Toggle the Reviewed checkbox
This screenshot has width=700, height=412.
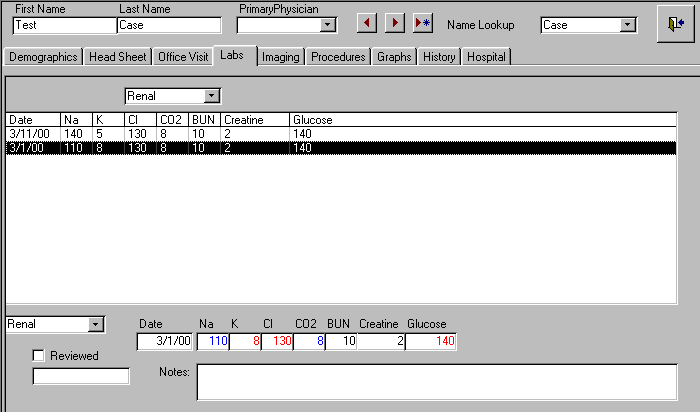point(39,356)
